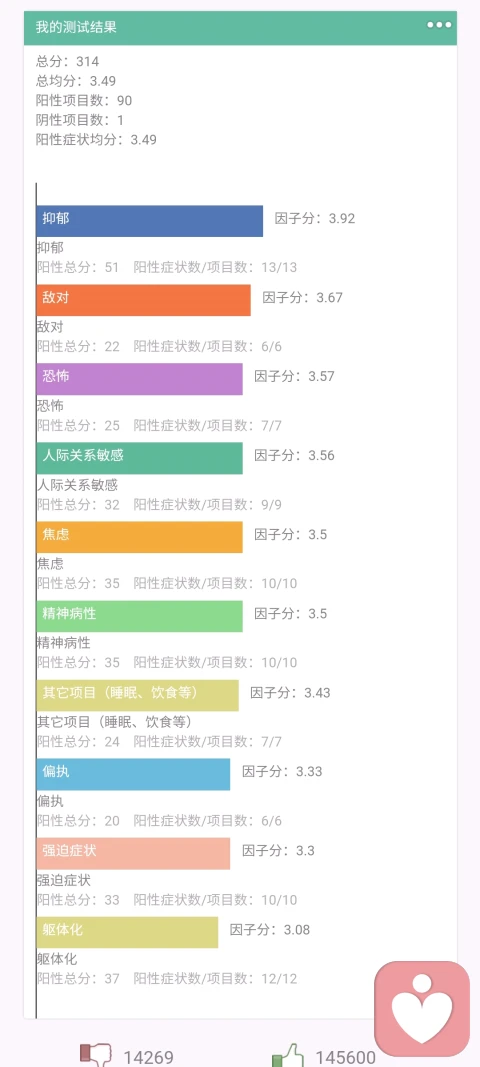Click the 因子分：3.92 label
This screenshot has width=480, height=1067.
pyautogui.click(x=315, y=218)
